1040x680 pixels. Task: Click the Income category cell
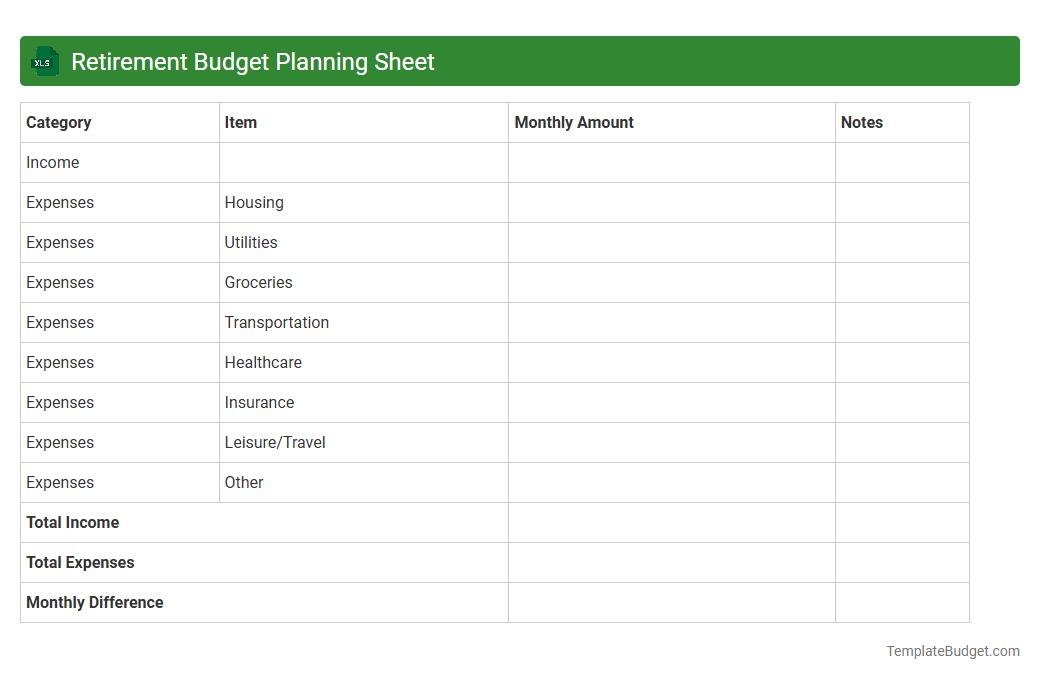[x=53, y=162]
